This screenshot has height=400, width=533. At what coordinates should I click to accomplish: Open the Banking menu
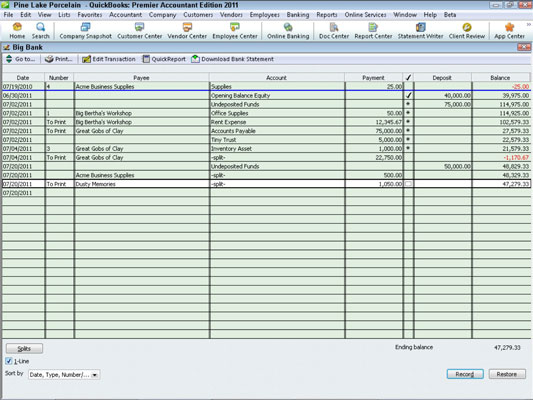[x=298, y=15]
